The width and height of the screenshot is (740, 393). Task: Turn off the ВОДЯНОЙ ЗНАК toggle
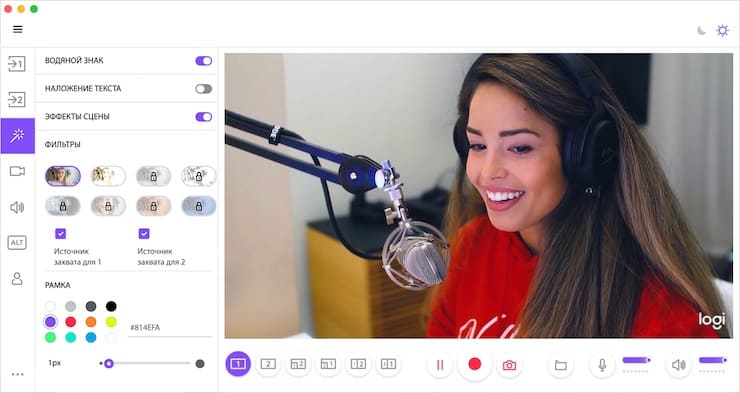click(204, 61)
